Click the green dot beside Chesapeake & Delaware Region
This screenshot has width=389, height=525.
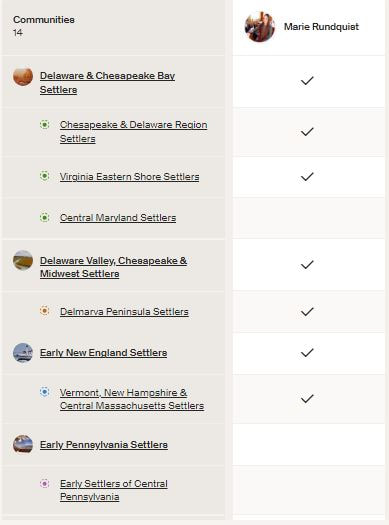click(45, 125)
